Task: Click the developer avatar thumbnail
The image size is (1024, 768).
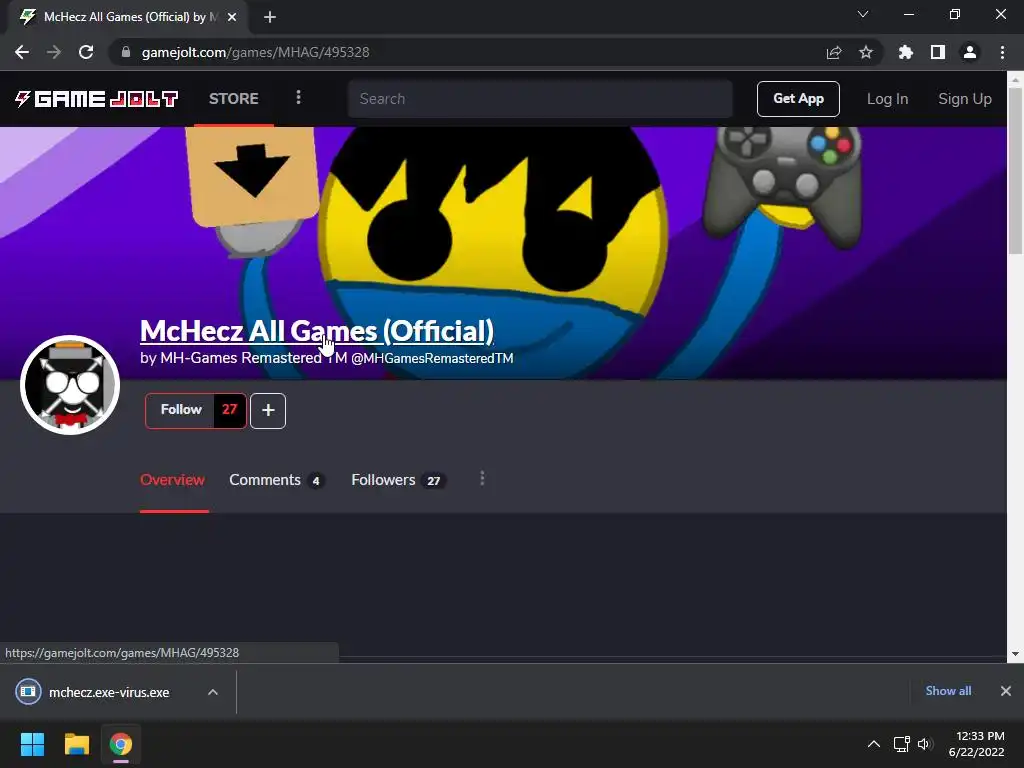Action: (70, 385)
